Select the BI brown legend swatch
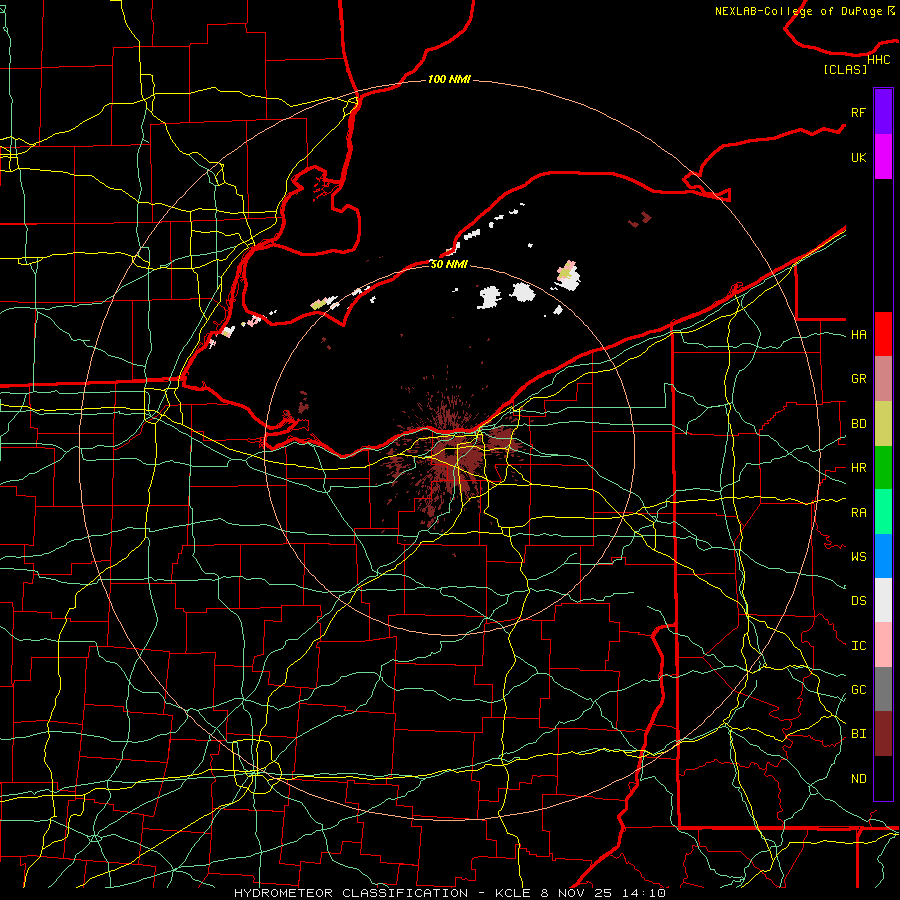The height and width of the screenshot is (900, 900). (x=883, y=734)
